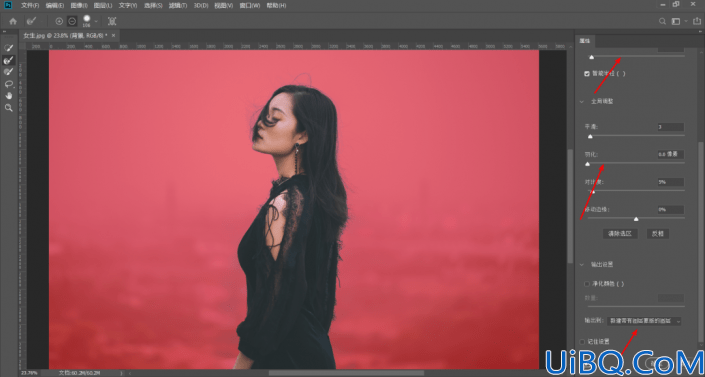This screenshot has height=377, width=705.
Task: Click the 反相 (Invert) button
Action: (x=658, y=234)
